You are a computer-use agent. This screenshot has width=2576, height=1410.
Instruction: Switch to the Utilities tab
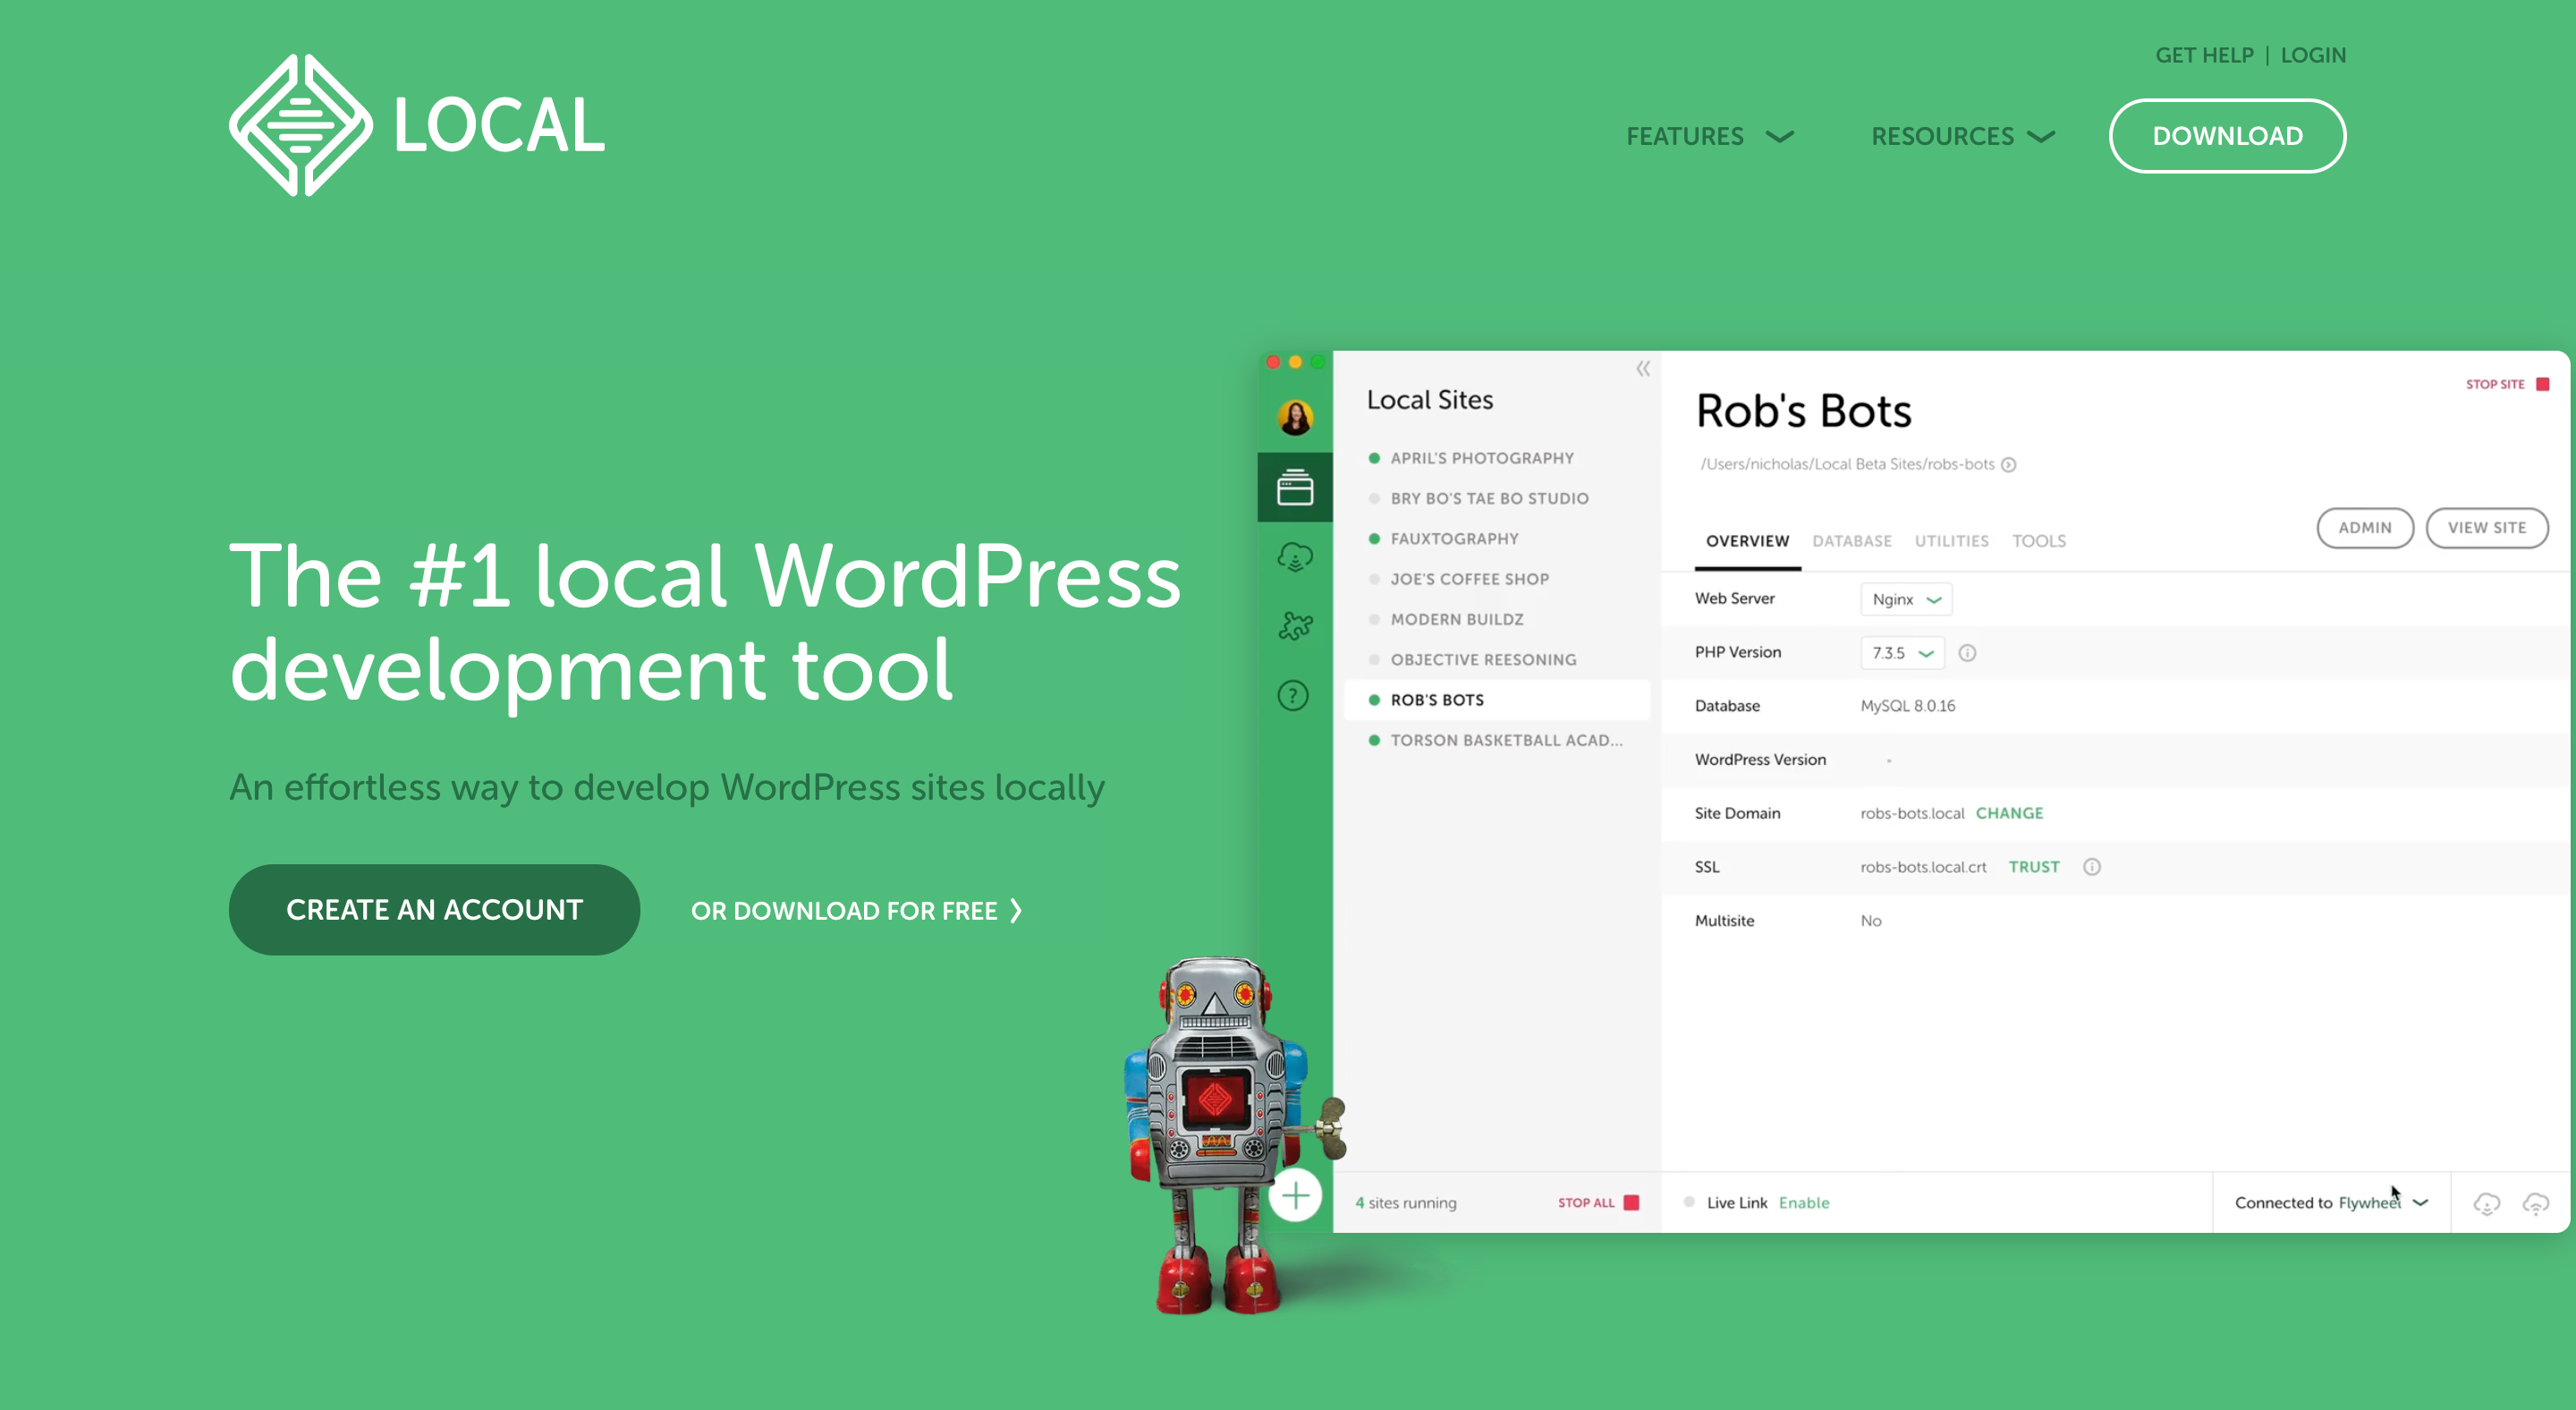pyautogui.click(x=1951, y=541)
